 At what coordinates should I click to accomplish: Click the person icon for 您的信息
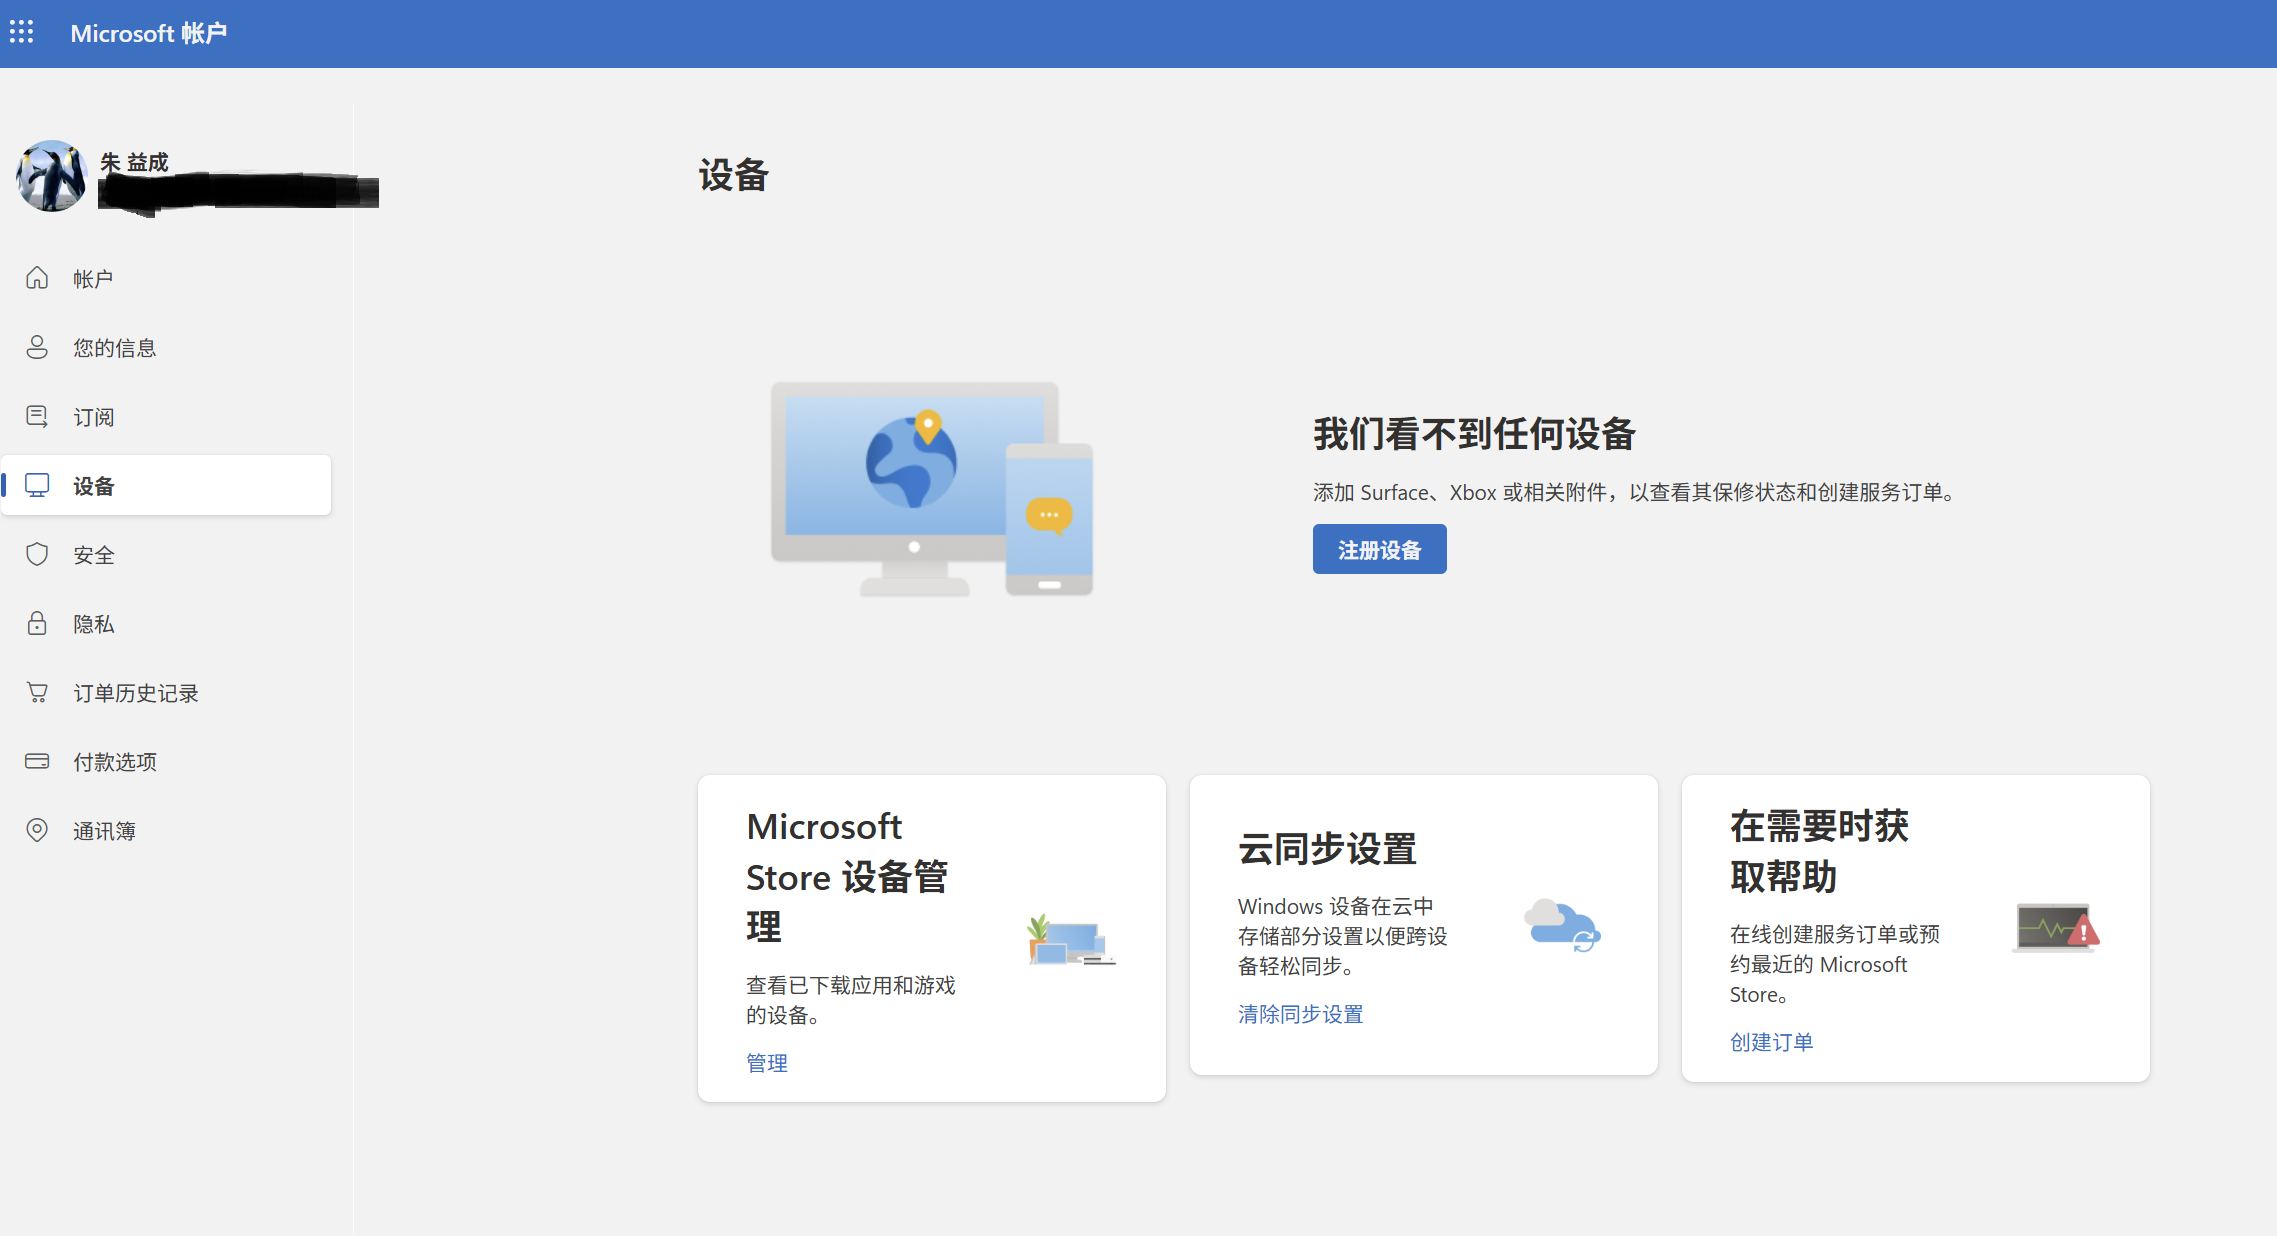pos(37,347)
